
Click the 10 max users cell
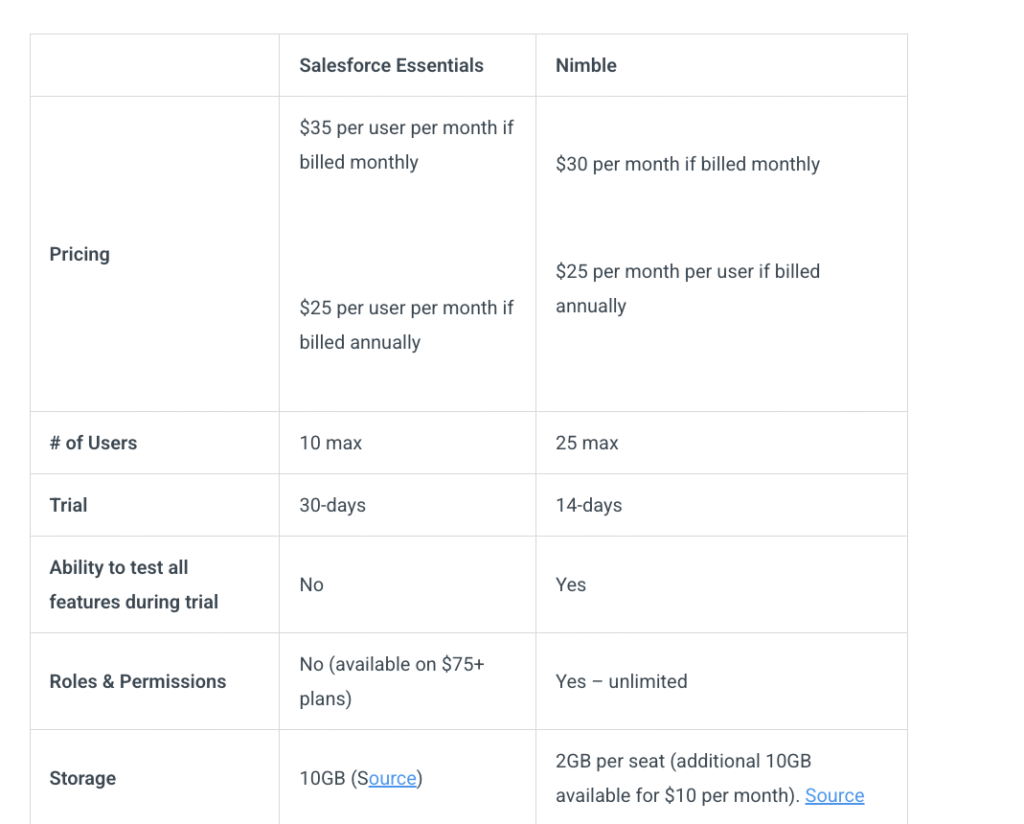pos(330,442)
